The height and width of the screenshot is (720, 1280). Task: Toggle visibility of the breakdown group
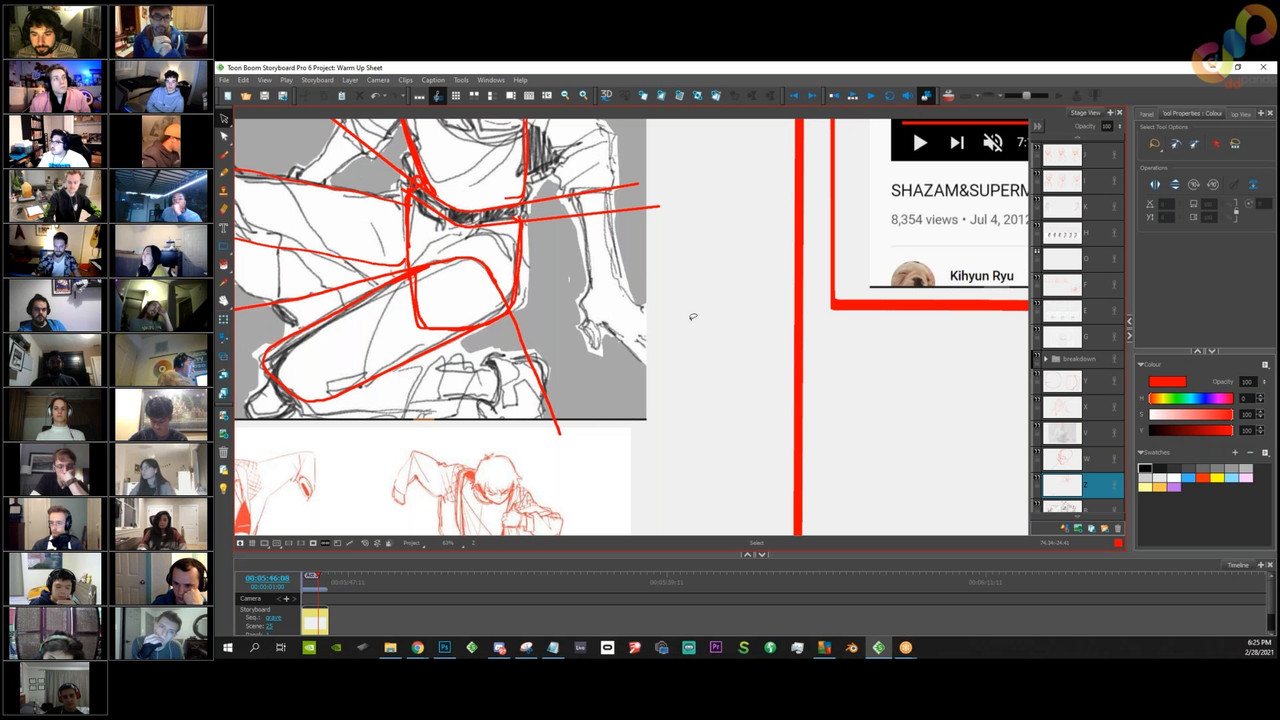(1037, 355)
